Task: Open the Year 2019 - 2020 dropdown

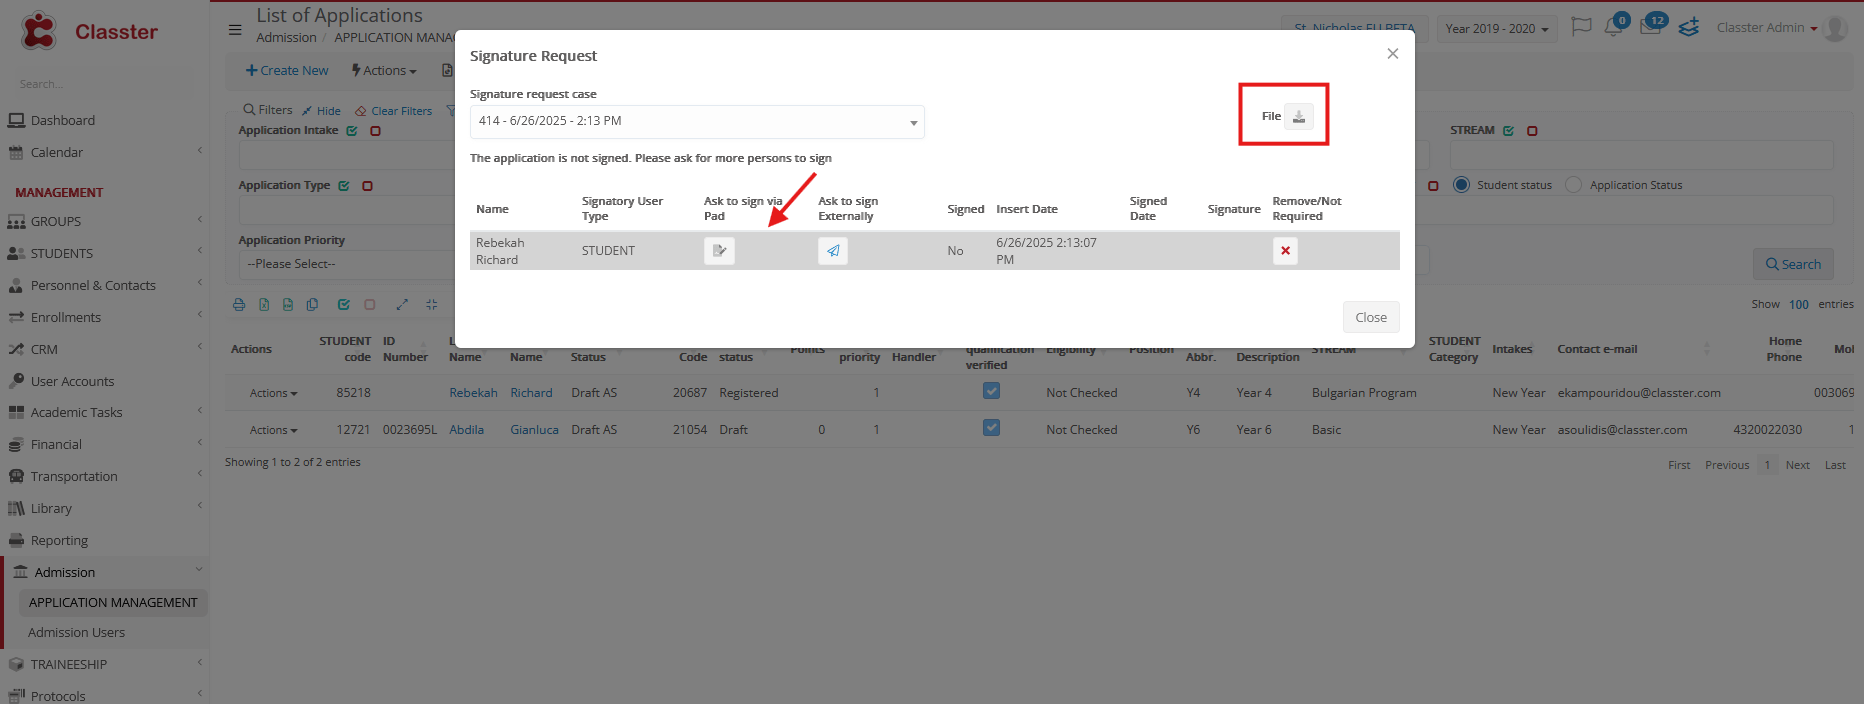Action: (x=1496, y=29)
